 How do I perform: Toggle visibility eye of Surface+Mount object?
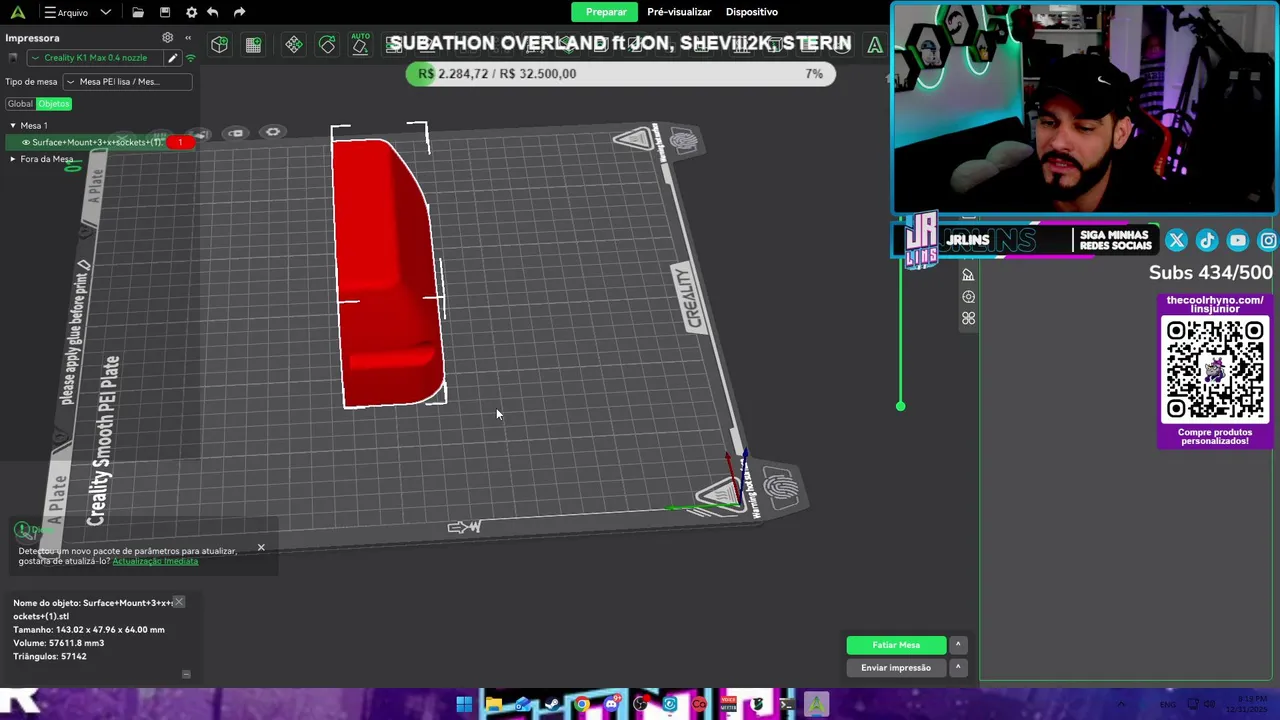tap(26, 142)
